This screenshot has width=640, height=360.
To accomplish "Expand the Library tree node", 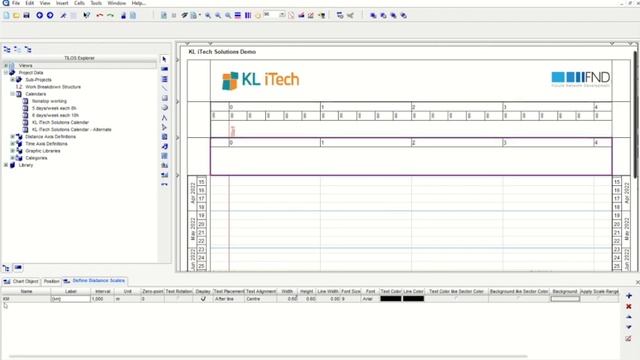I will point(6,165).
